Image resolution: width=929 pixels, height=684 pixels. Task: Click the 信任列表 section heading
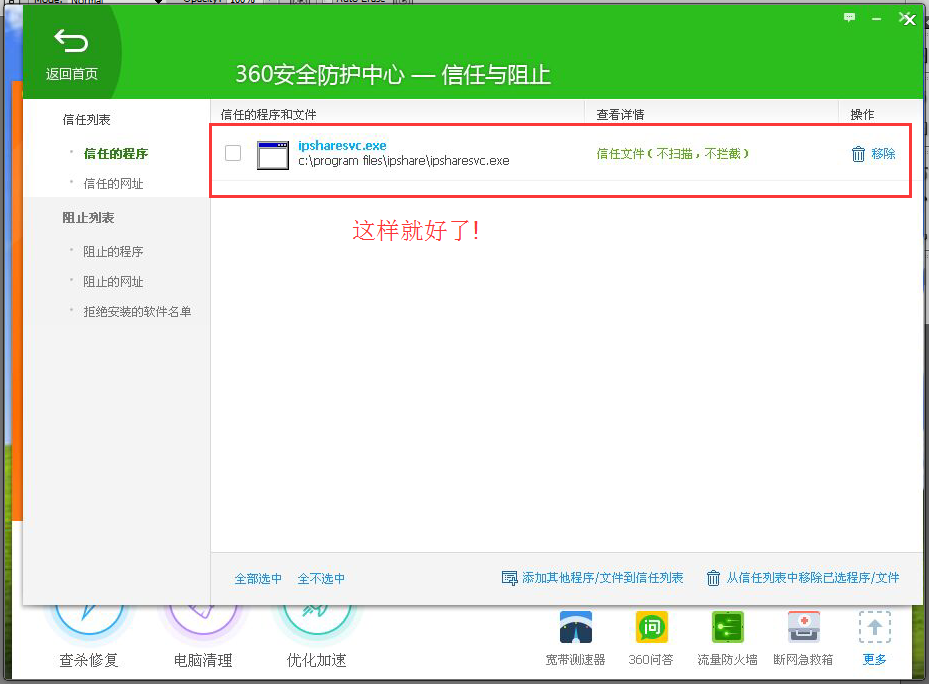tap(87, 120)
